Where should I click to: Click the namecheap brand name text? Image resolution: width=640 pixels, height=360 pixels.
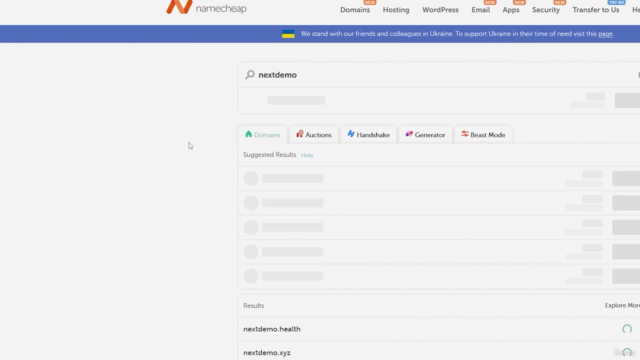pos(221,8)
